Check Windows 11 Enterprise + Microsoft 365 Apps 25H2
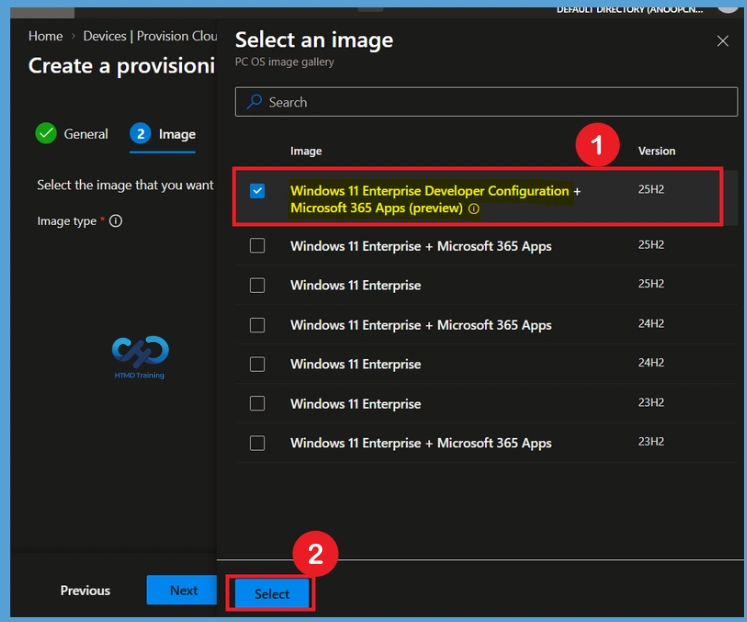This screenshot has width=747, height=622. [x=257, y=246]
